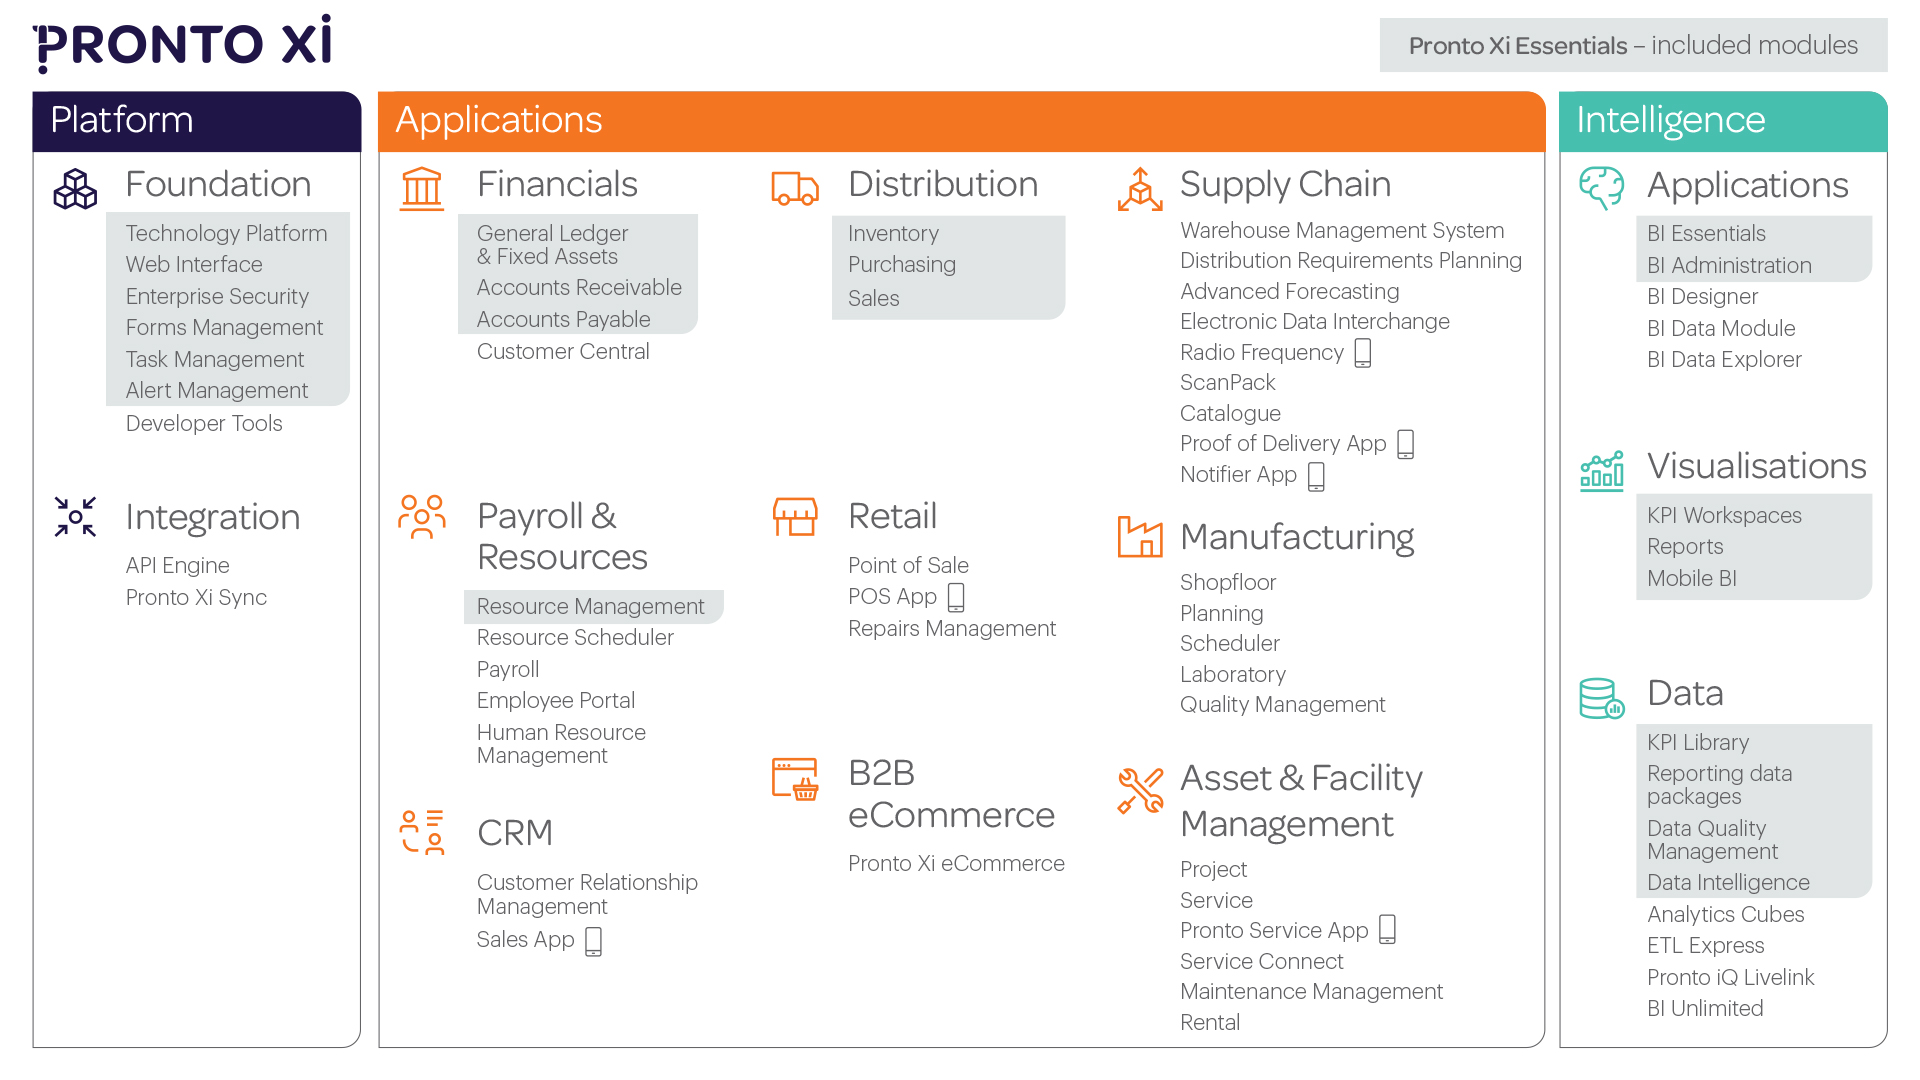The image size is (1920, 1080).
Task: Click the Manufacturing factory icon
Action: pyautogui.click(x=1140, y=537)
